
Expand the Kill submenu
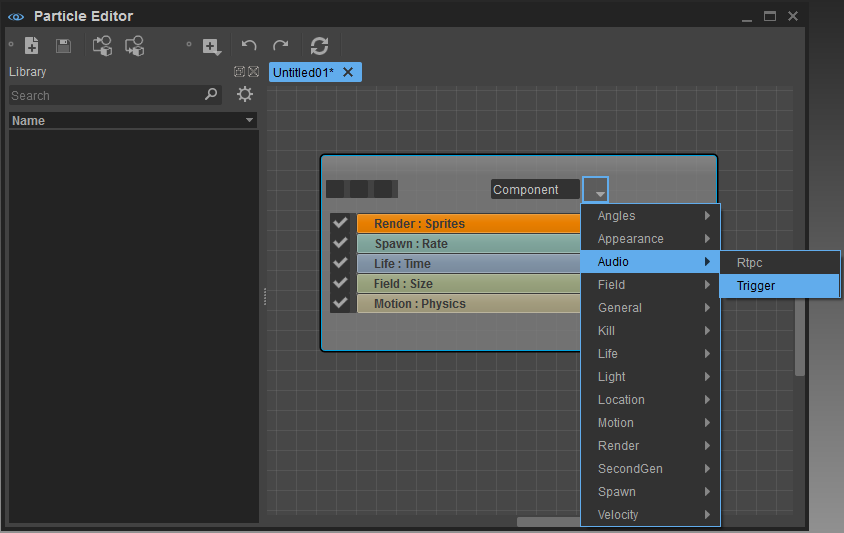click(x=650, y=331)
